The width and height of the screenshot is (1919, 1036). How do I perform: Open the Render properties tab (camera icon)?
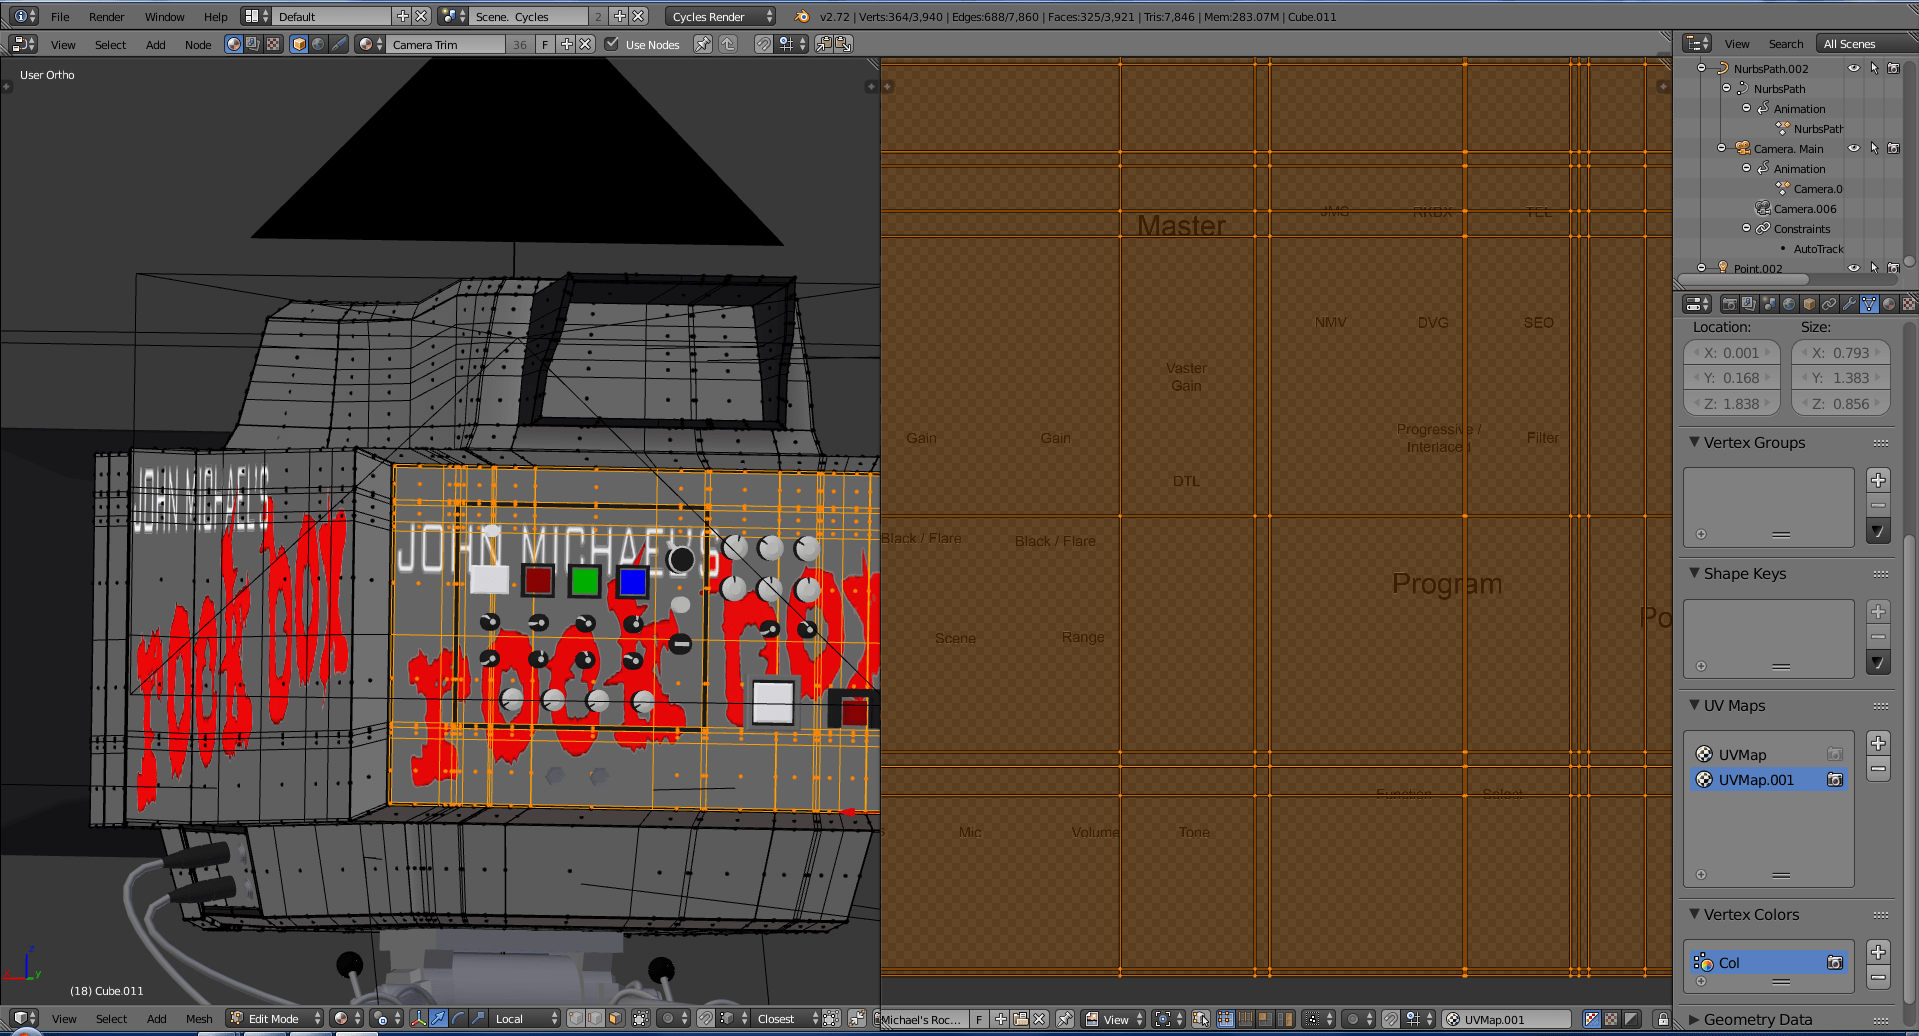(1729, 303)
